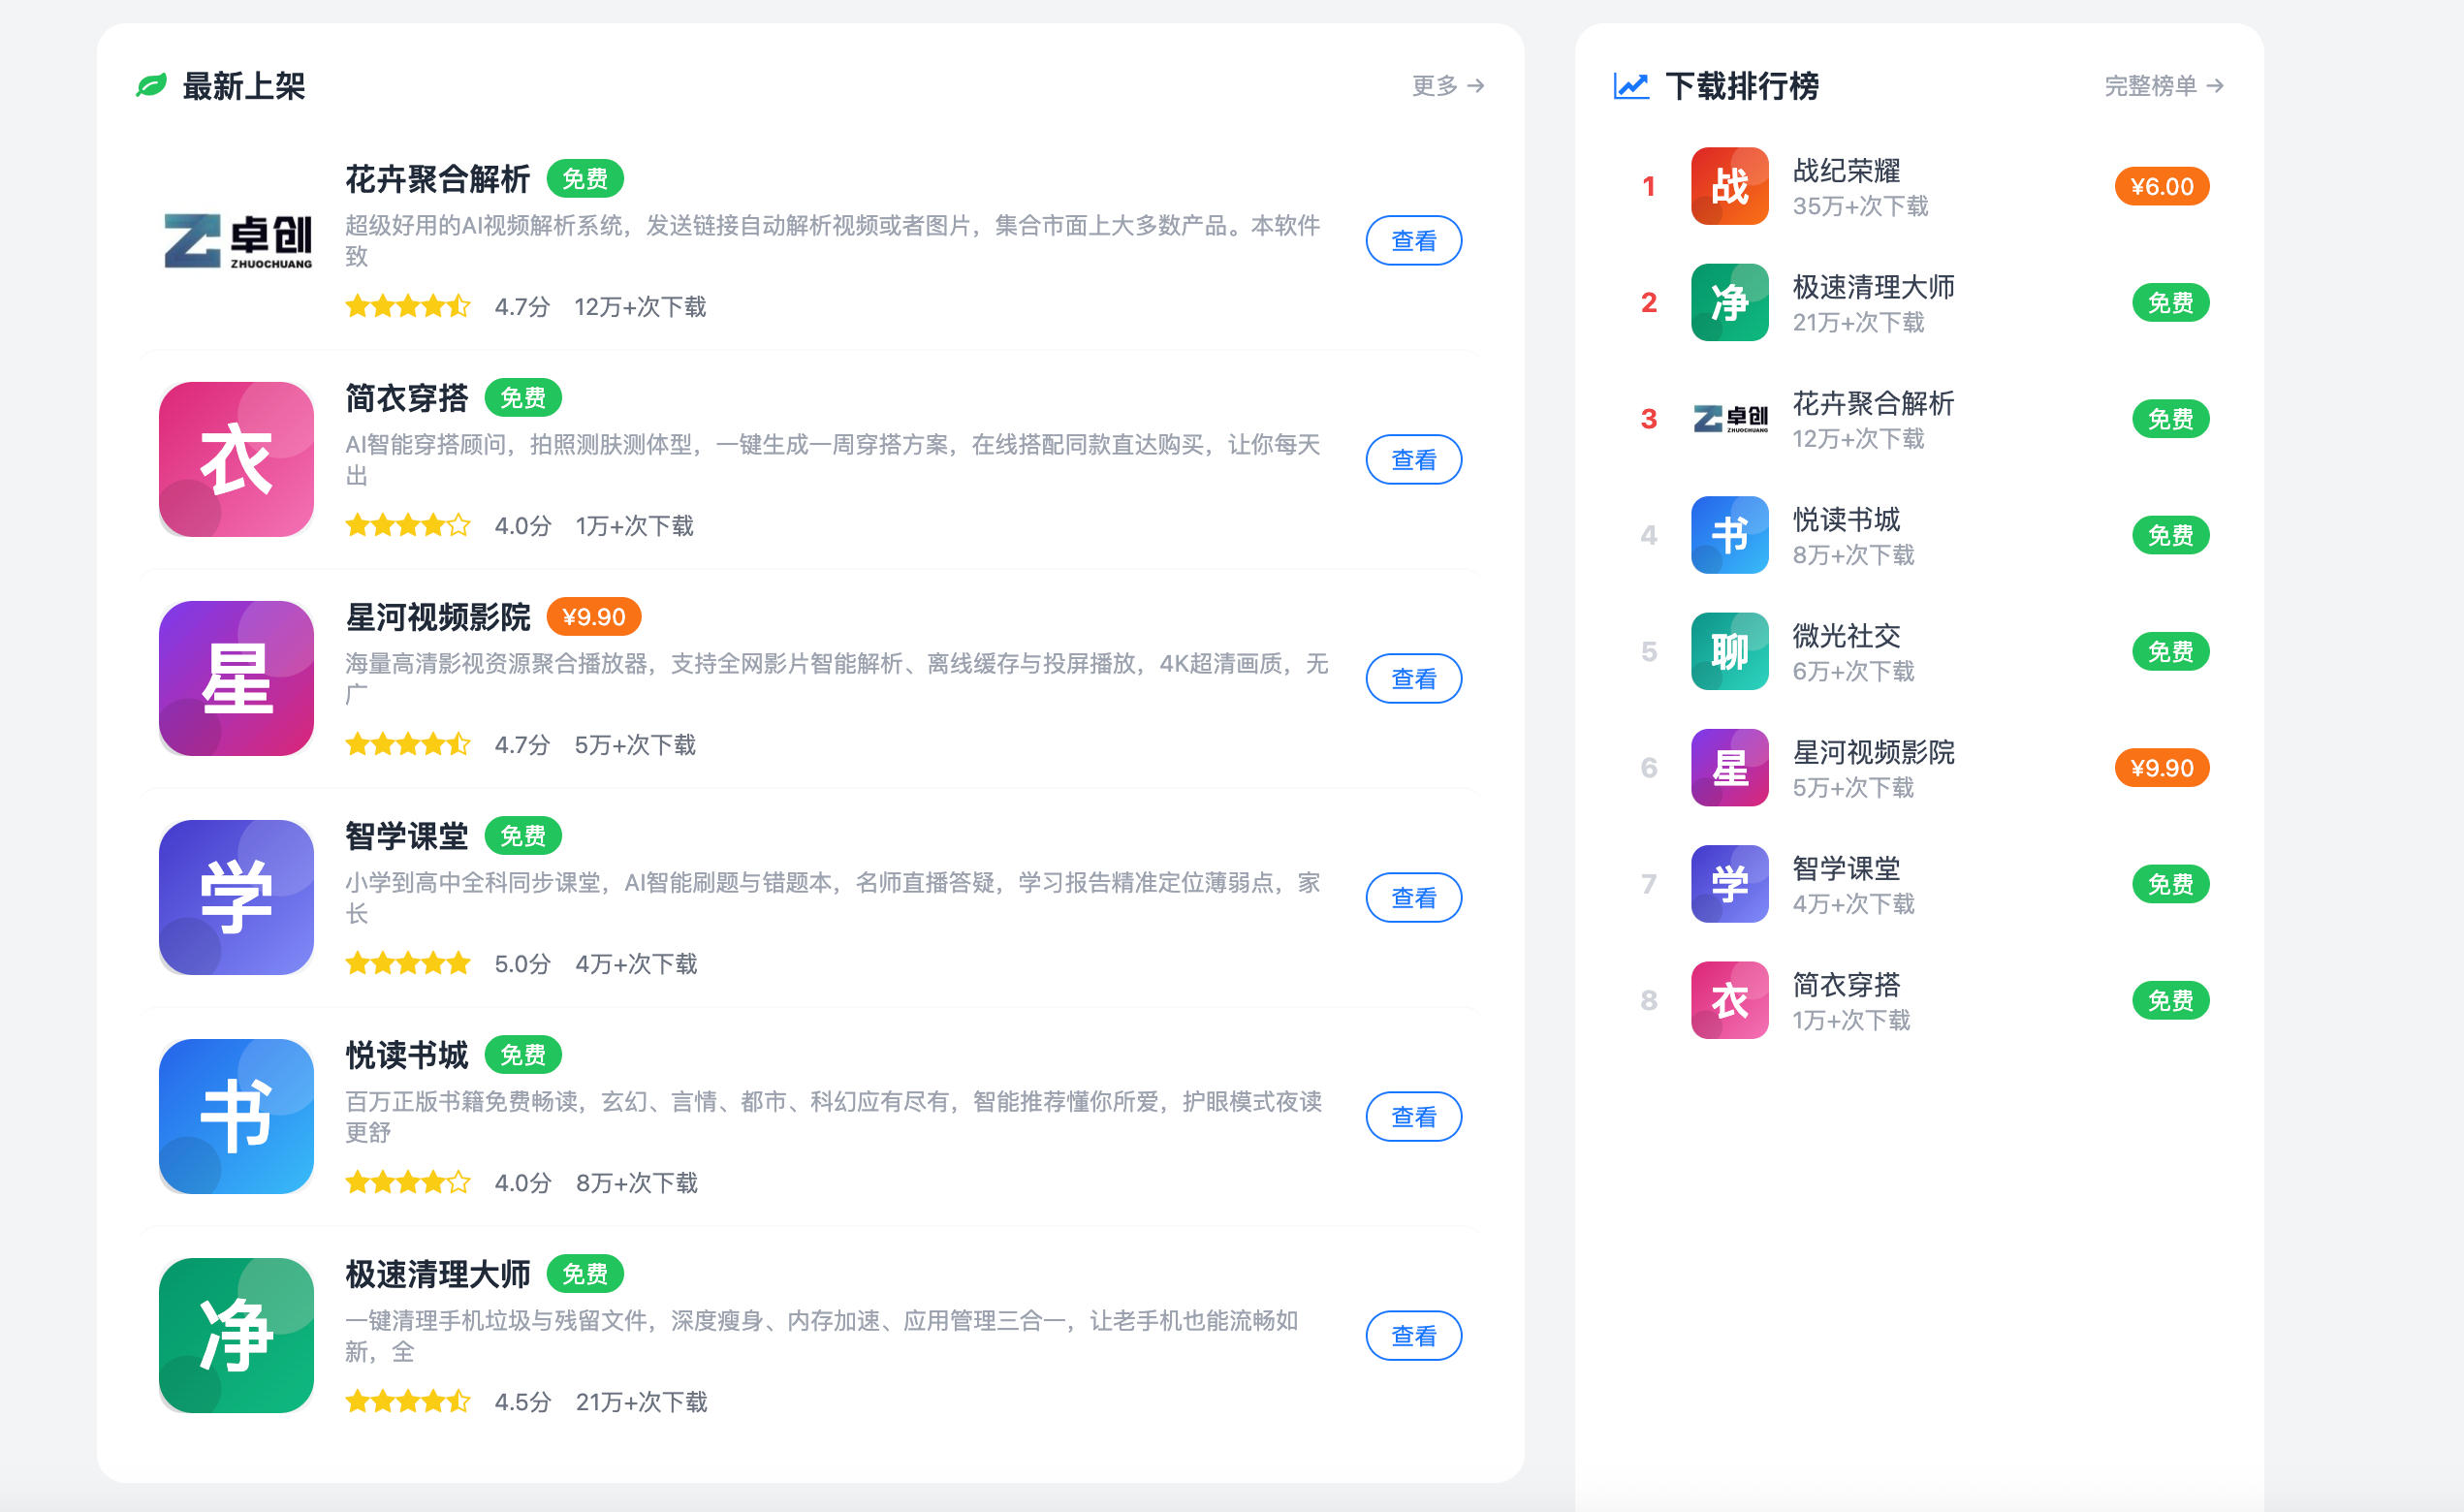Click the 免费 badge for 微光社交
The width and height of the screenshot is (2464, 1512).
click(2171, 652)
